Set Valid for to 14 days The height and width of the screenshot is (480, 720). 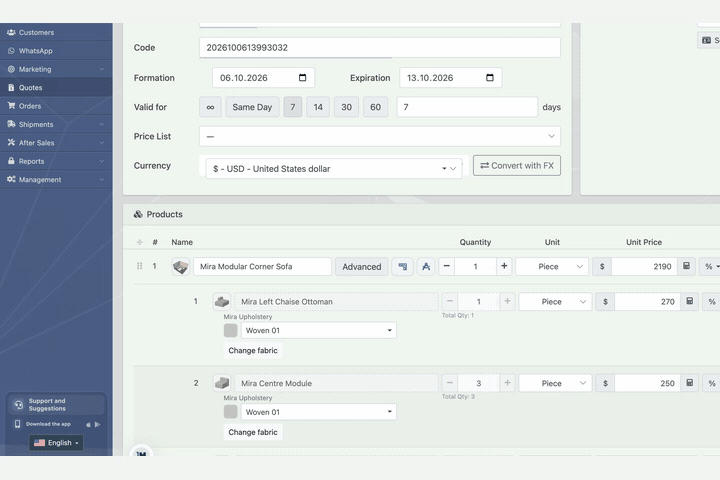(x=318, y=107)
